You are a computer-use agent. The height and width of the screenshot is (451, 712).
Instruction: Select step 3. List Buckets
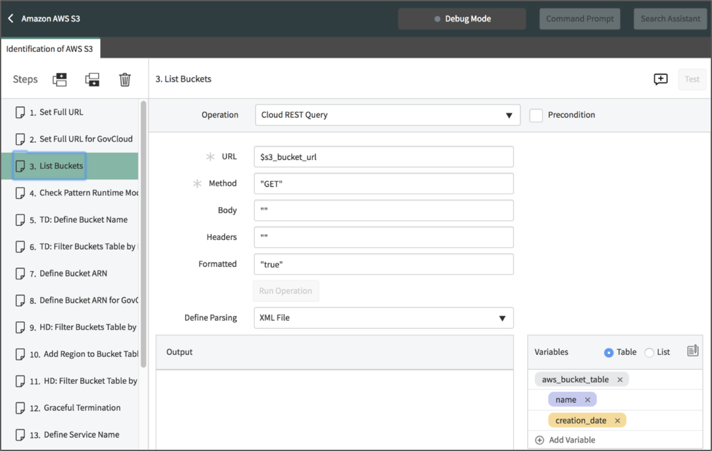[x=70, y=166]
